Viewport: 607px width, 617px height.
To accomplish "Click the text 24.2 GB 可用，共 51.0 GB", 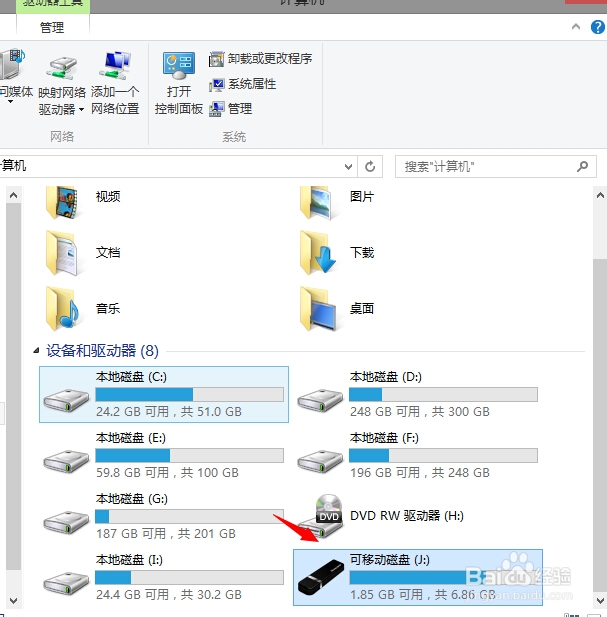I will coord(169,412).
